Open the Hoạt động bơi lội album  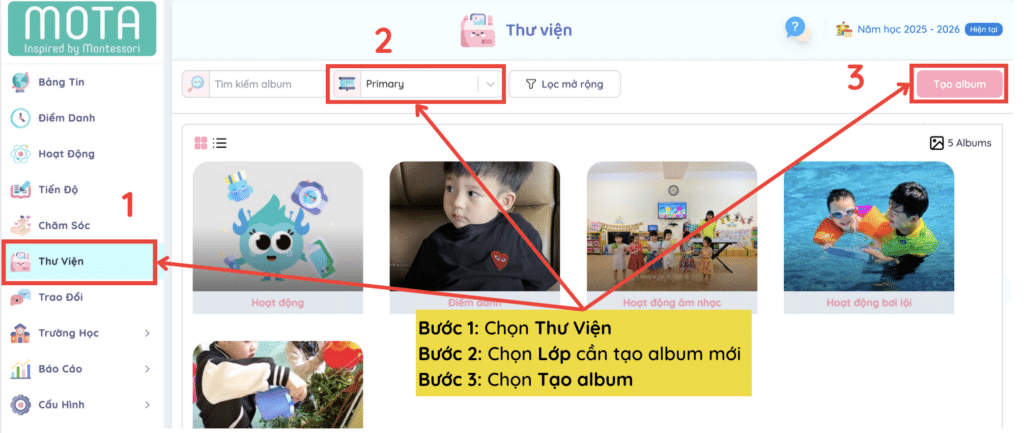pyautogui.click(x=869, y=238)
